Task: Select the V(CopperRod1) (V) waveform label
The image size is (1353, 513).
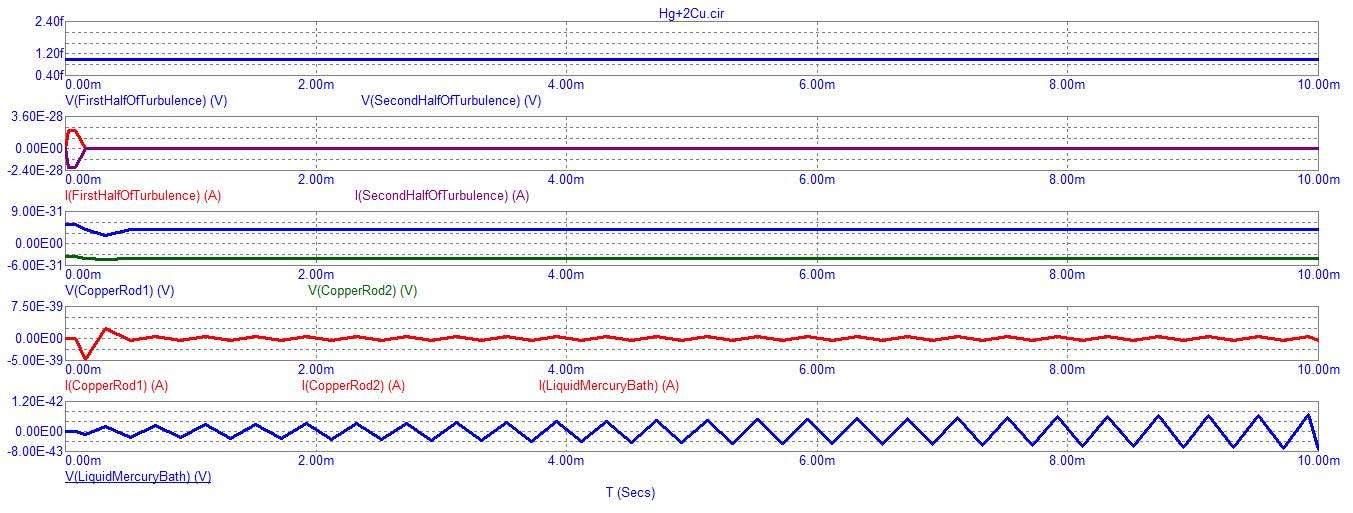Action: pos(120,291)
